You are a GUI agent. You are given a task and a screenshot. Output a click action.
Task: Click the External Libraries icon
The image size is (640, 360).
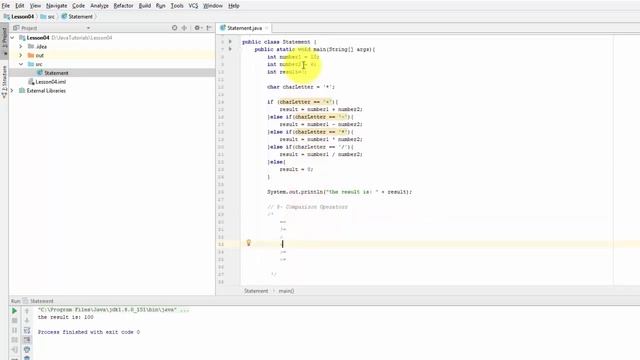[22, 91]
